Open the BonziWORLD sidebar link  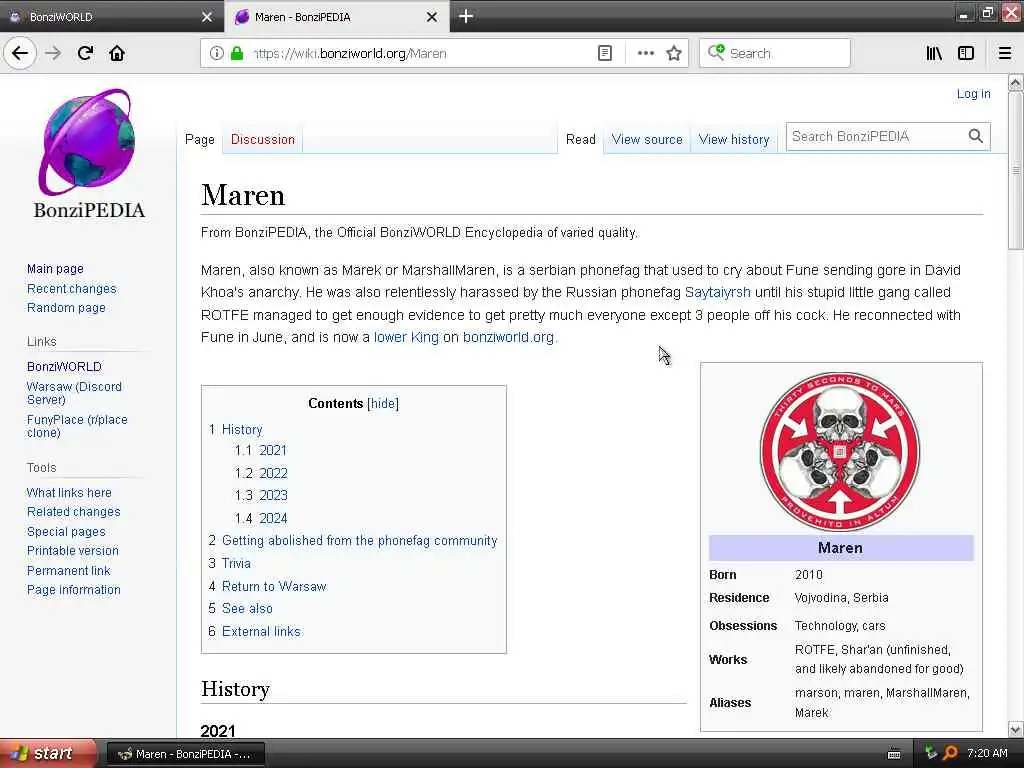[64, 366]
